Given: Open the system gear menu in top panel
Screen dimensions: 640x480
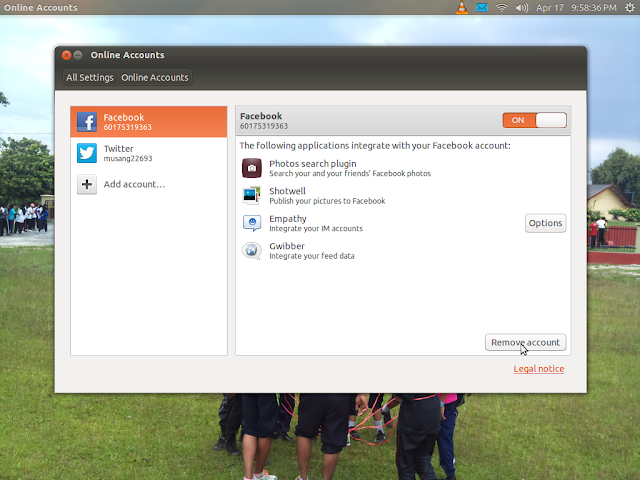Looking at the screenshot, I should tap(630, 7).
